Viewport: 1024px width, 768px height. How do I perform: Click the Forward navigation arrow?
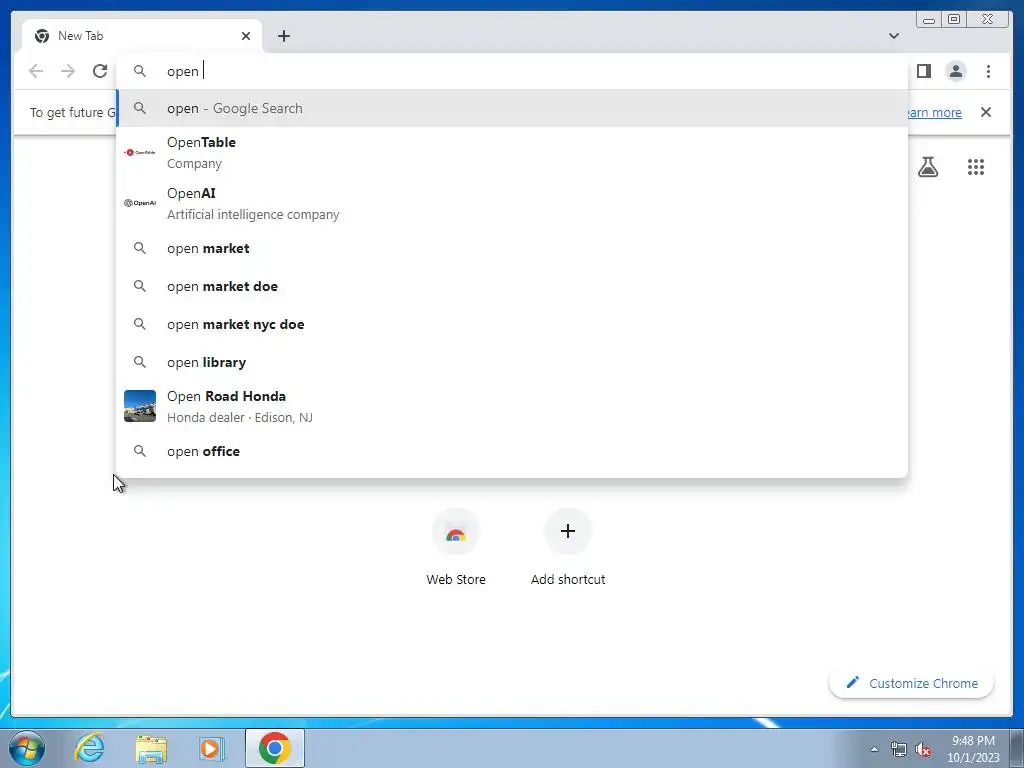tap(68, 71)
